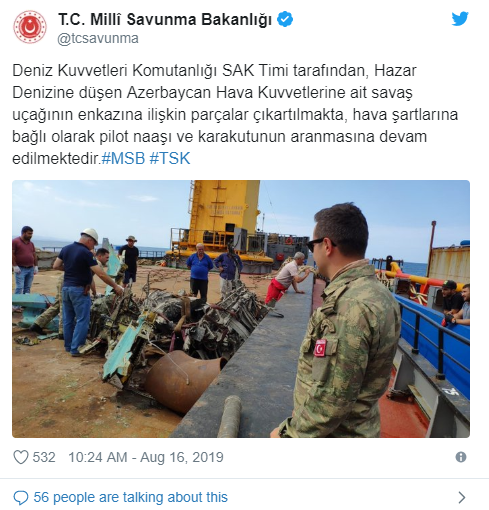Open the #TSK hashtag

point(170,158)
